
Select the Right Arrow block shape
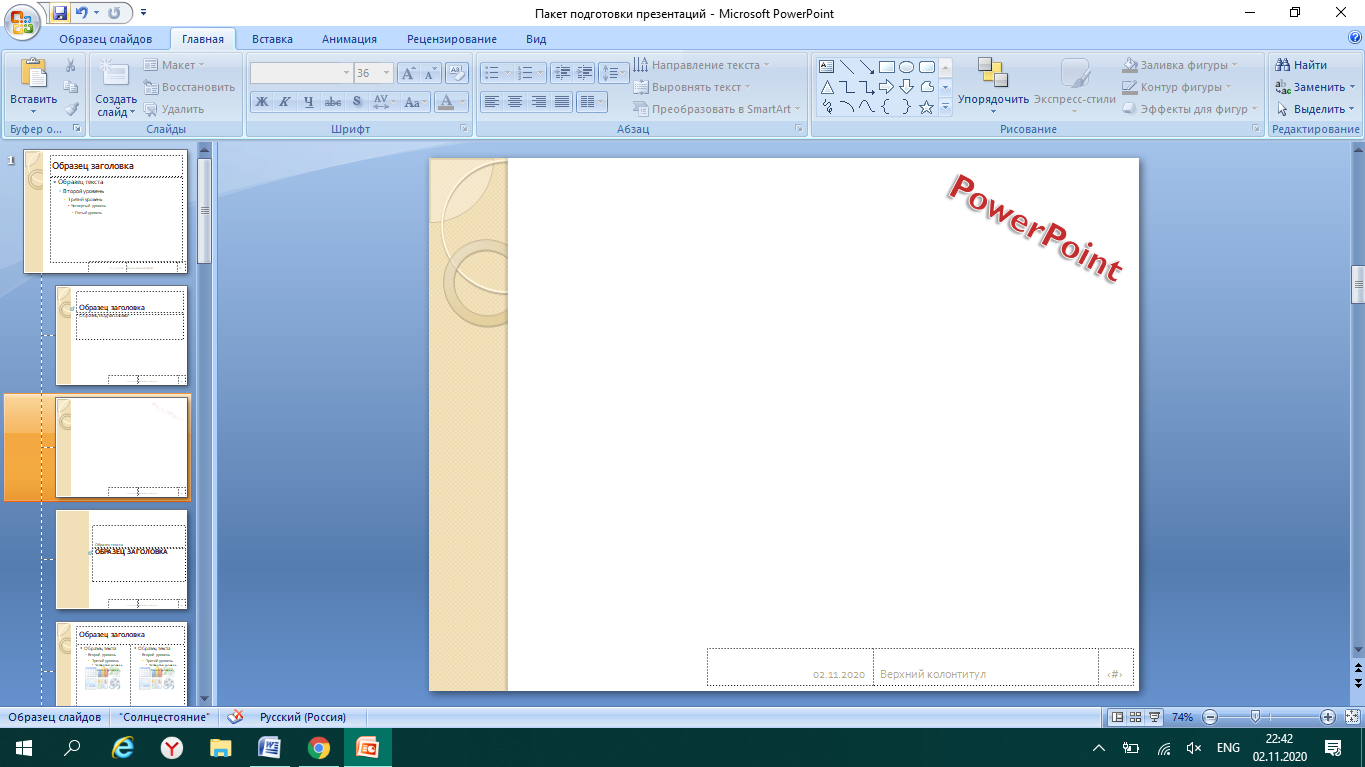tap(887, 87)
